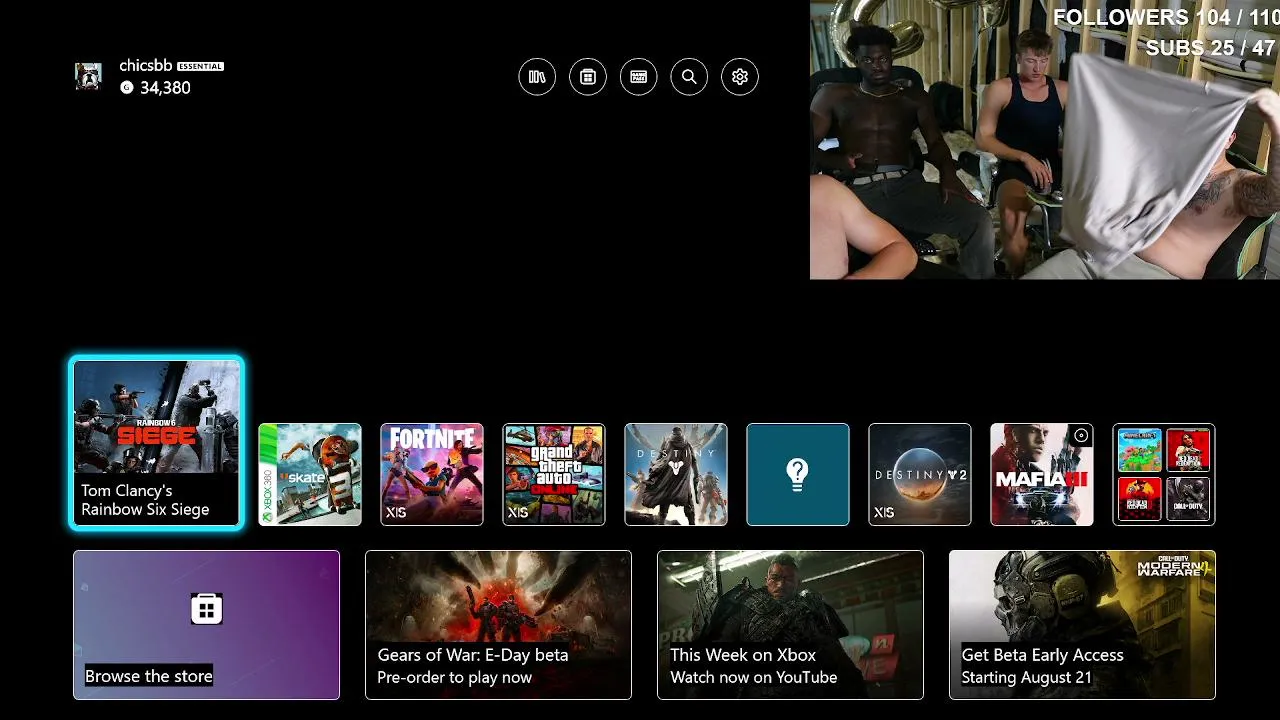Select the chicsbb profile avatar
Viewport: 1280px width, 720px height.
tap(88, 77)
